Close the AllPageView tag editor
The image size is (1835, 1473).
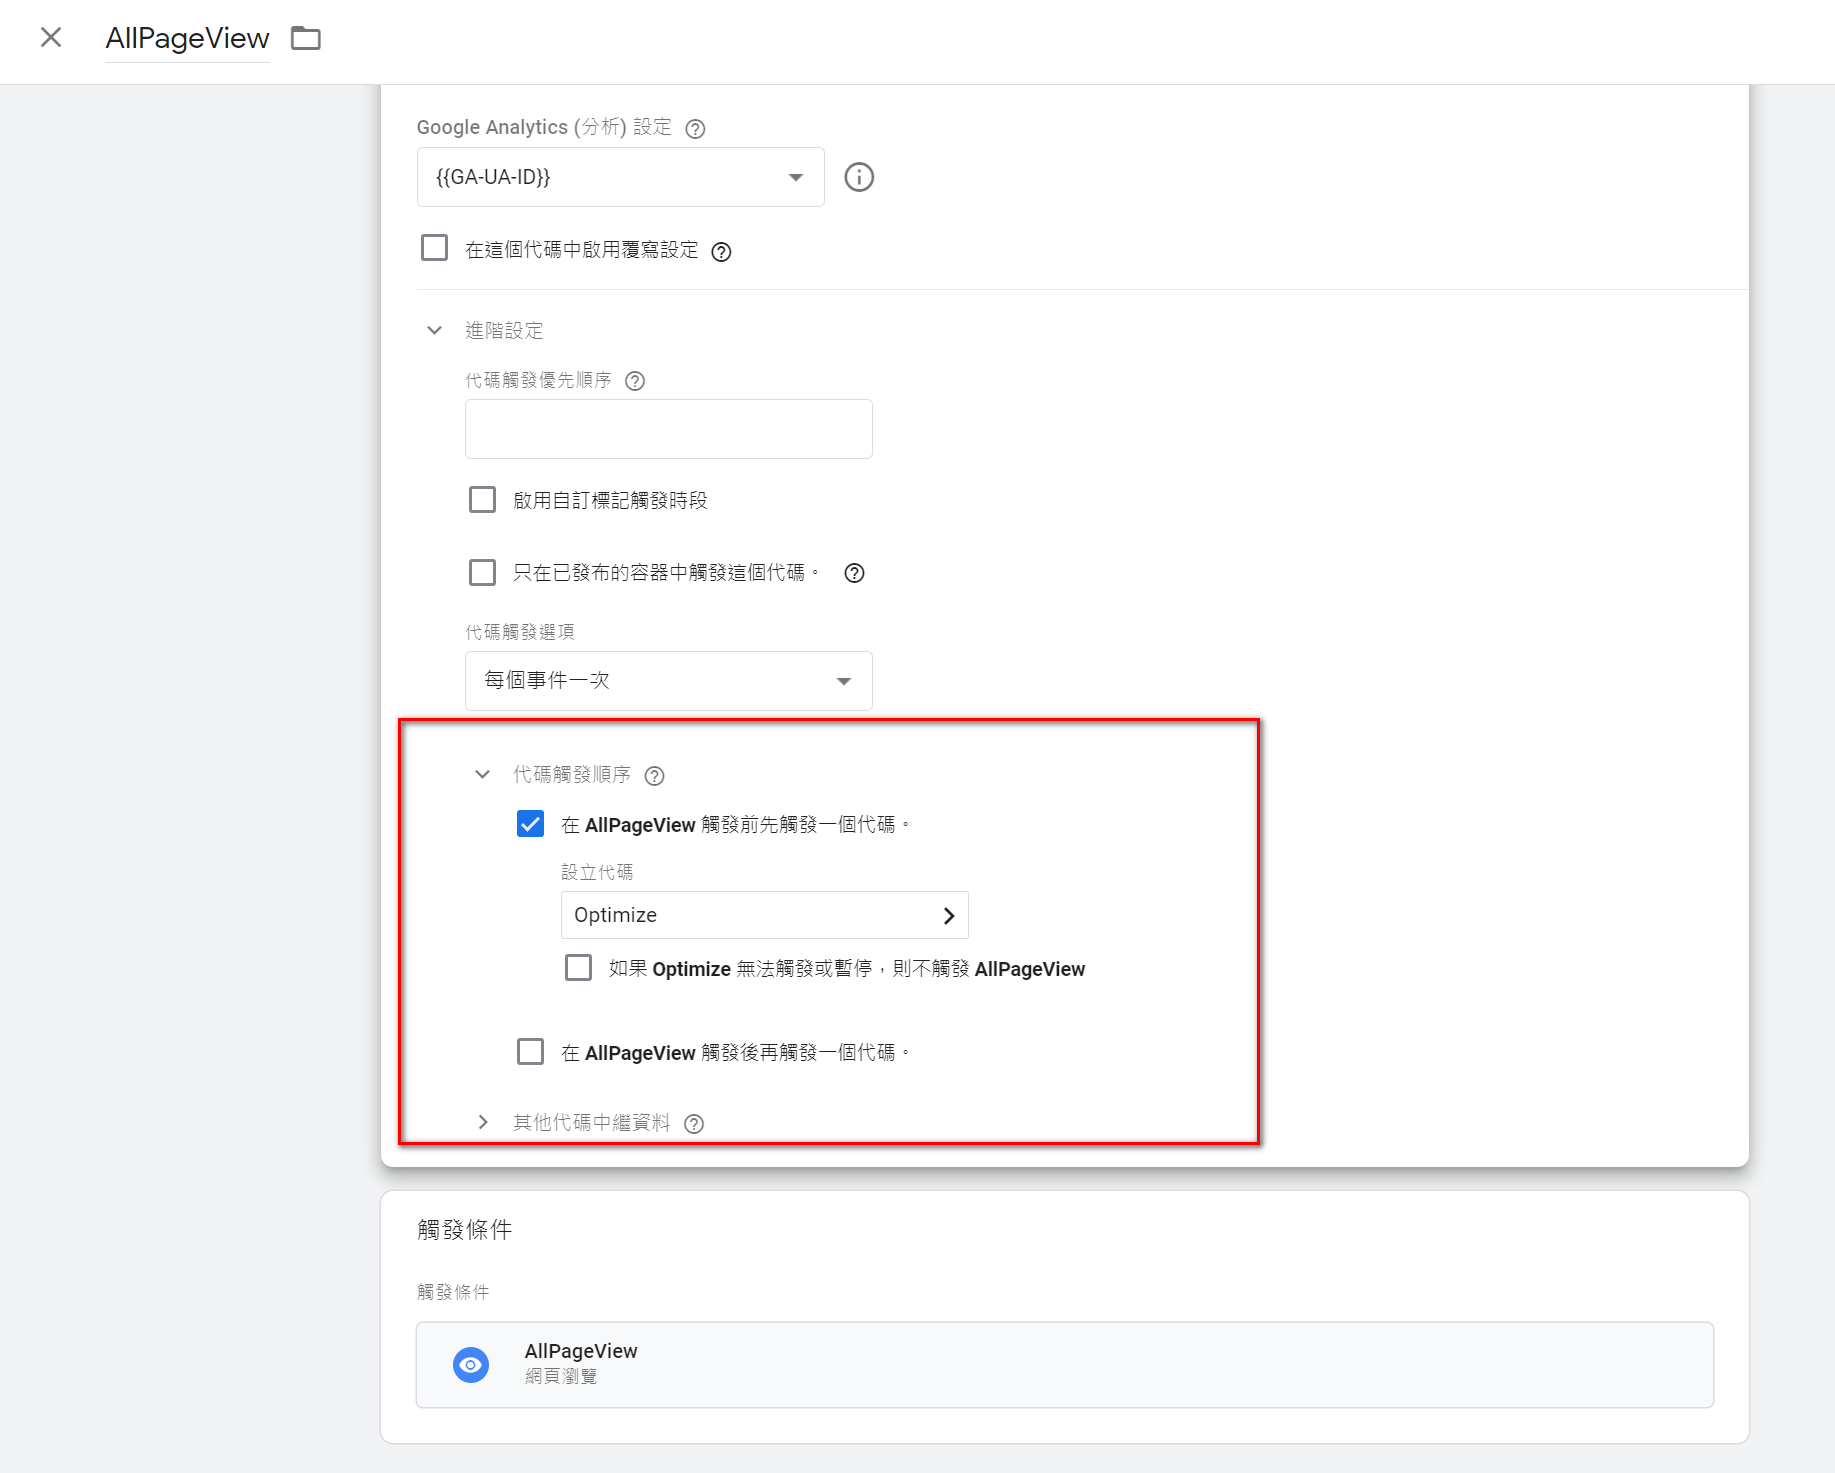coord(51,38)
